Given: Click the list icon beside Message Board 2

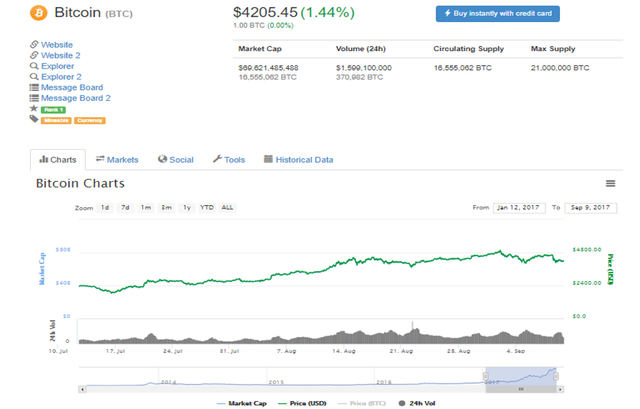Looking at the screenshot, I should (34, 98).
